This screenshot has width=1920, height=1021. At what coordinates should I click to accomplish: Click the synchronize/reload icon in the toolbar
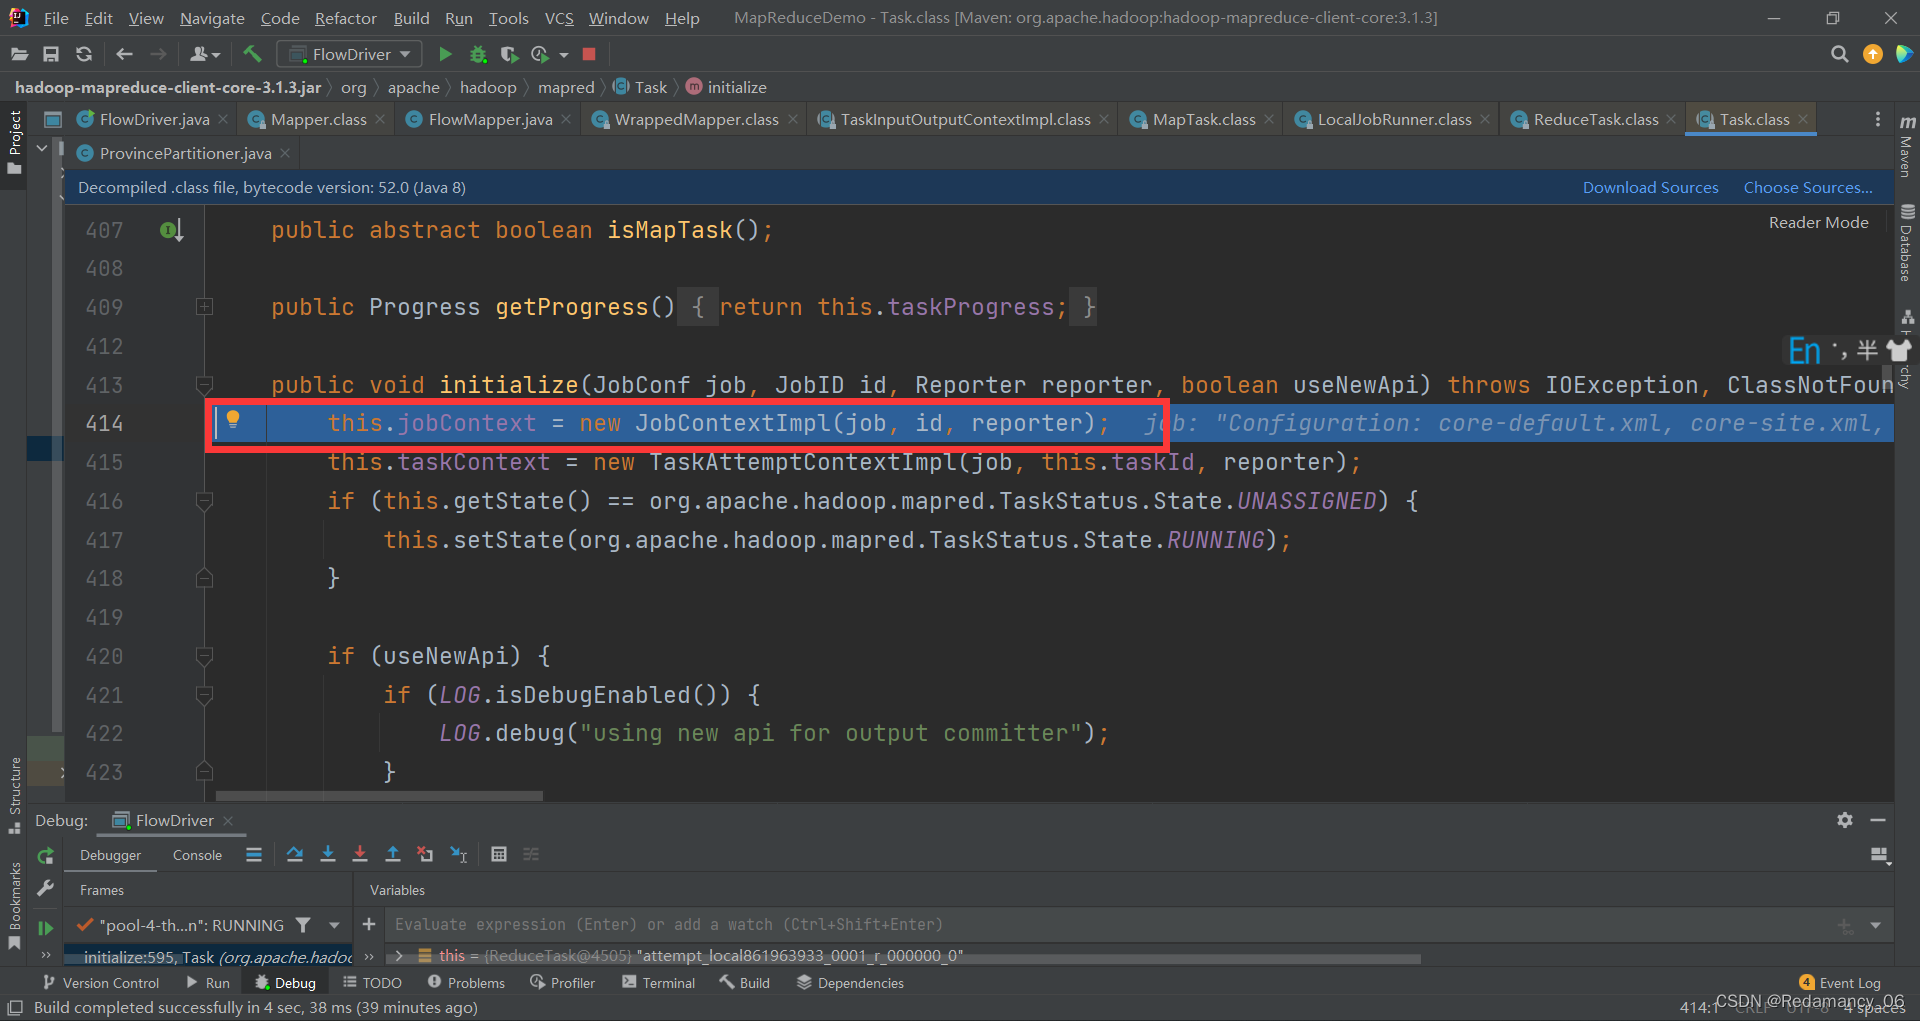point(84,54)
